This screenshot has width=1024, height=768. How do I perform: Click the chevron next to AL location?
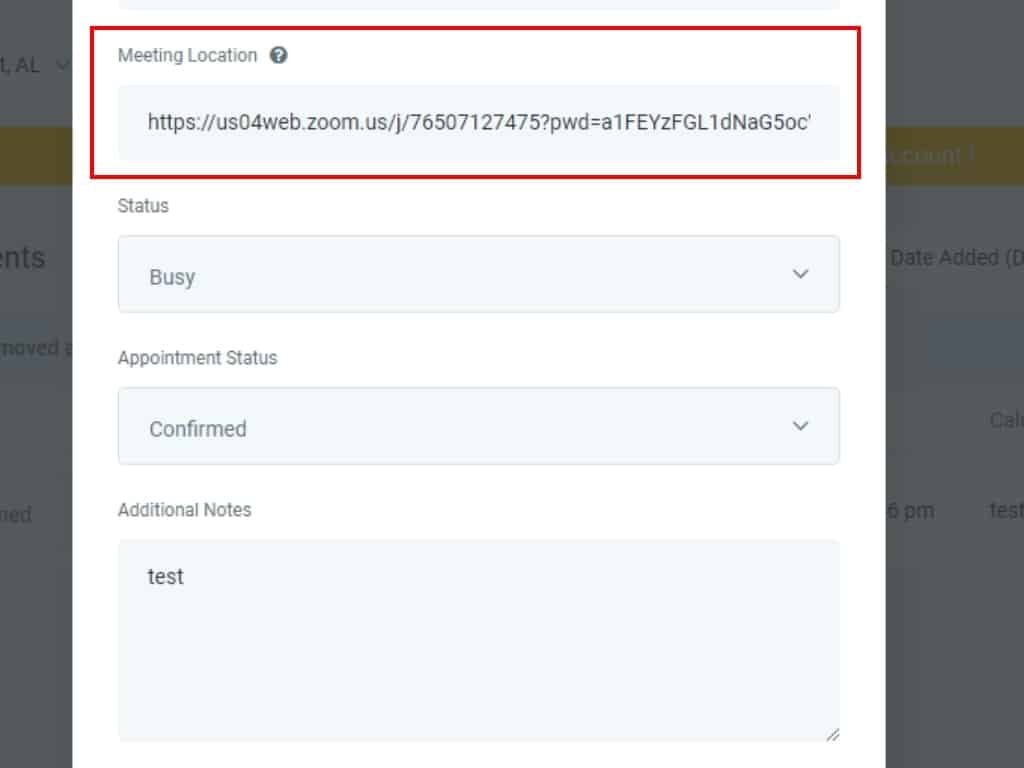(62, 66)
